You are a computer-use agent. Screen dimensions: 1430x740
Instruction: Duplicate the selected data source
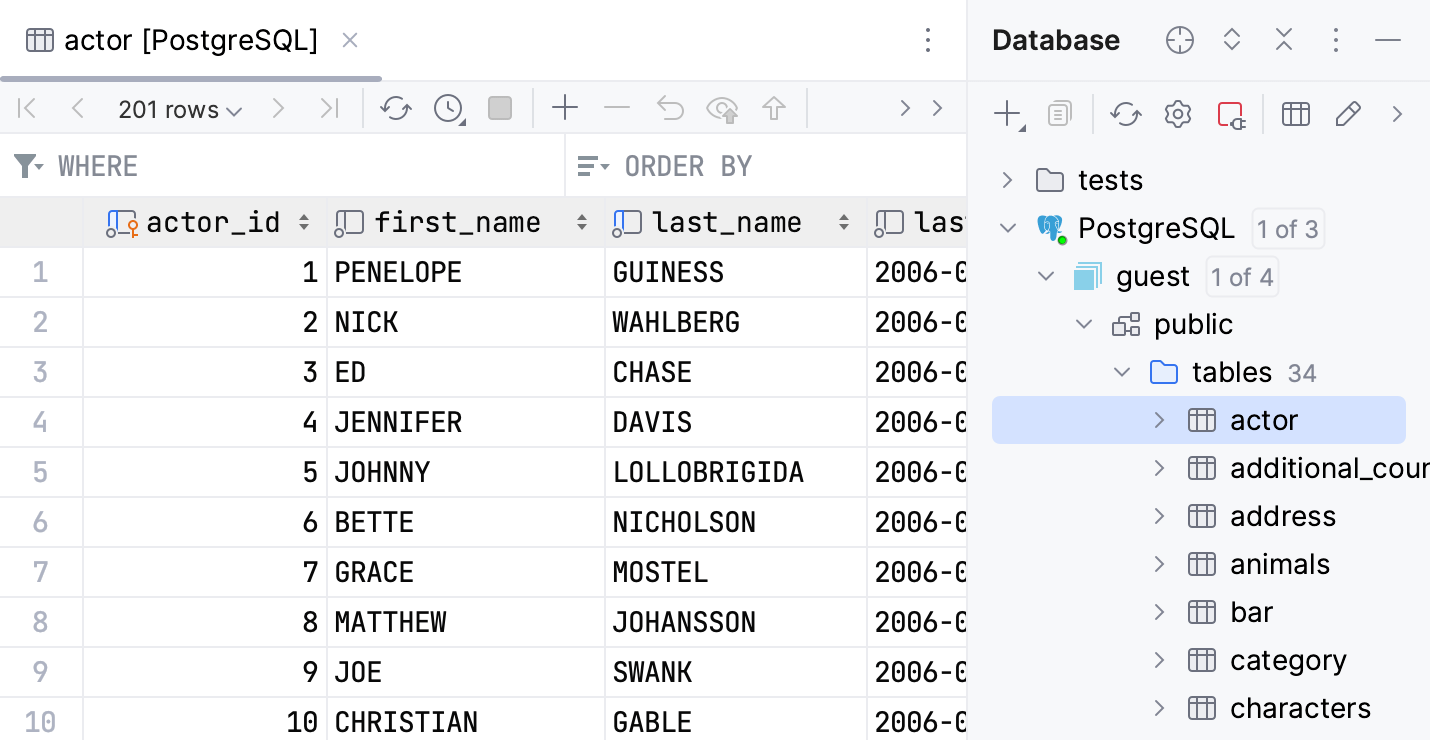(x=1059, y=114)
